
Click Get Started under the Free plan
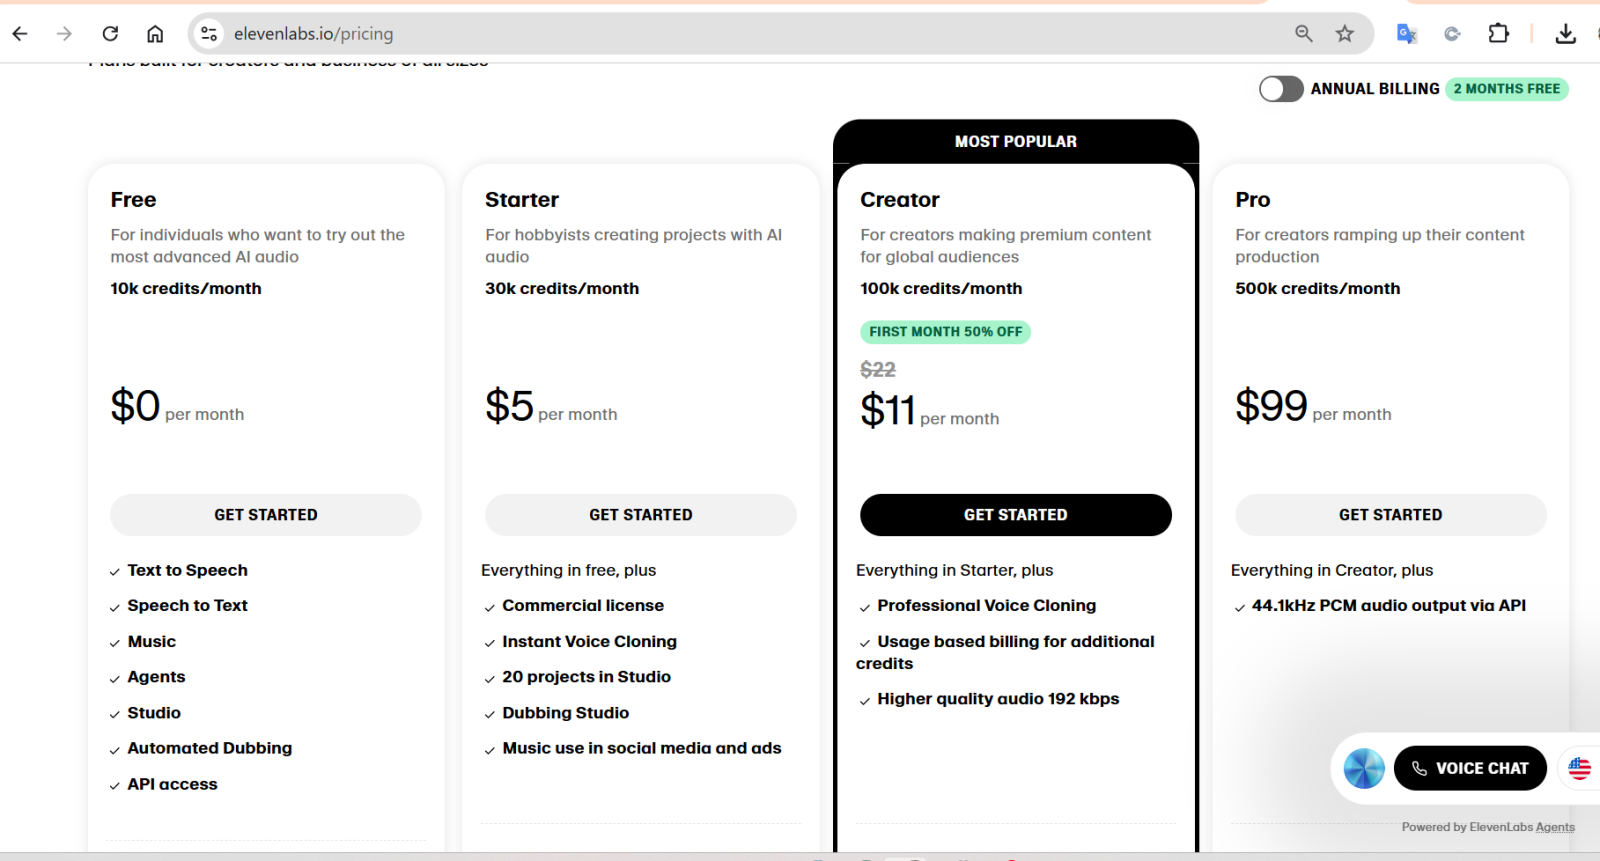(x=266, y=515)
